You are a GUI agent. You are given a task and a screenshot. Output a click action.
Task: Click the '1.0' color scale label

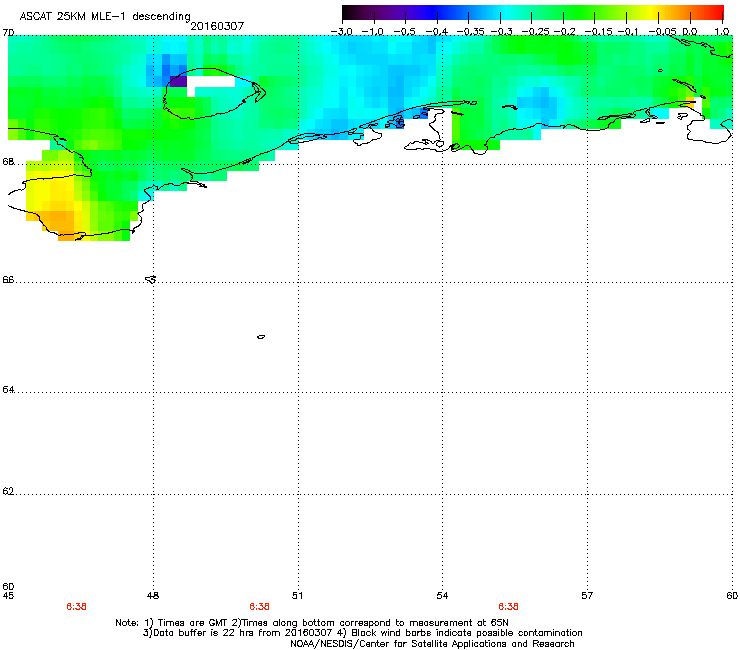[x=722, y=31]
